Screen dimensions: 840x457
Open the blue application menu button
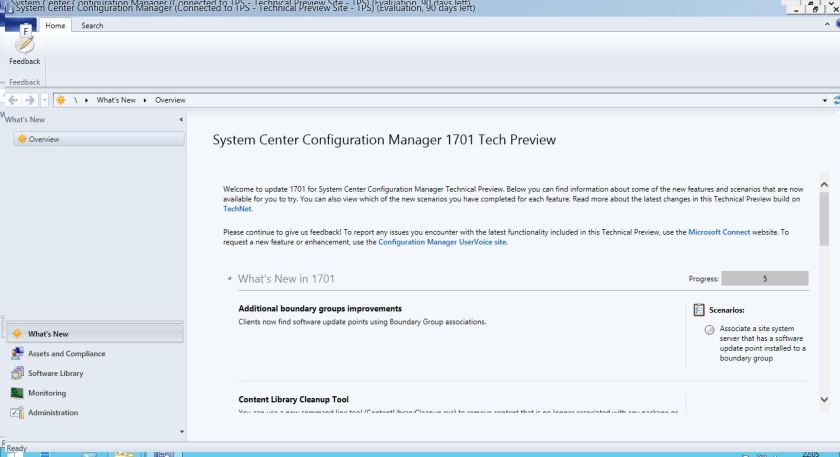[19, 25]
